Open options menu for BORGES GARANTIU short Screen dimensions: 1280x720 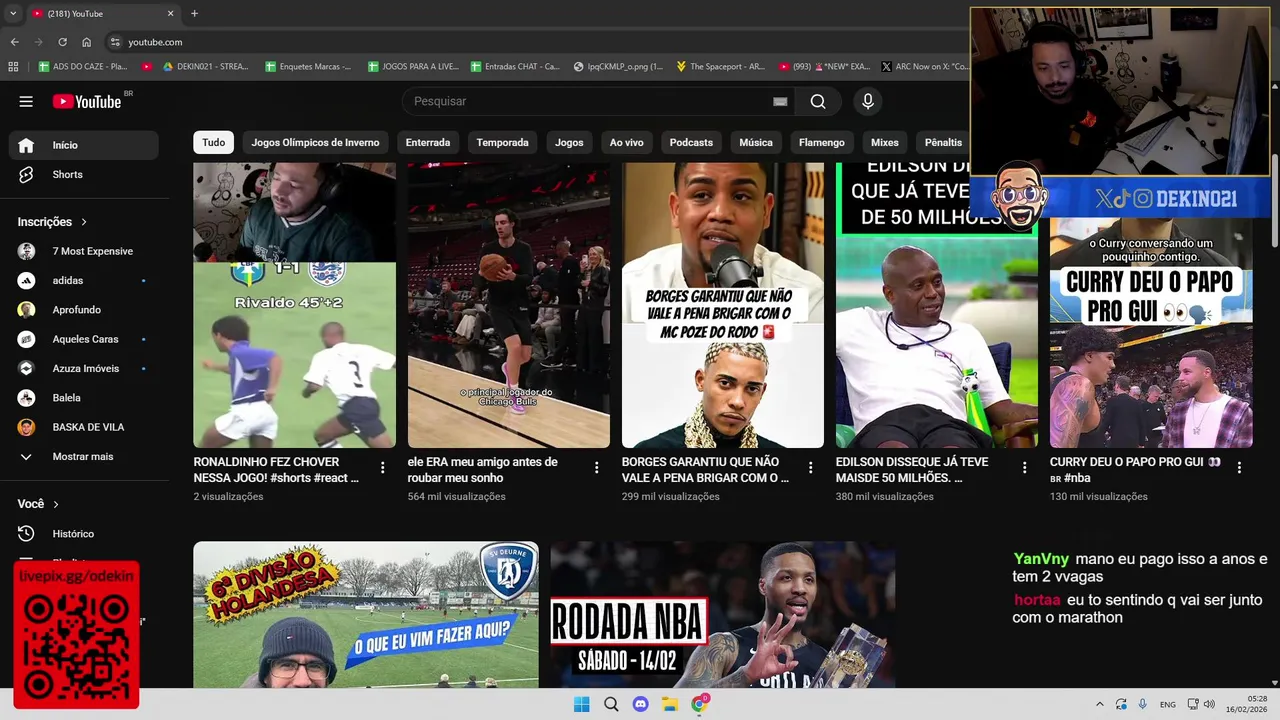tap(810, 467)
